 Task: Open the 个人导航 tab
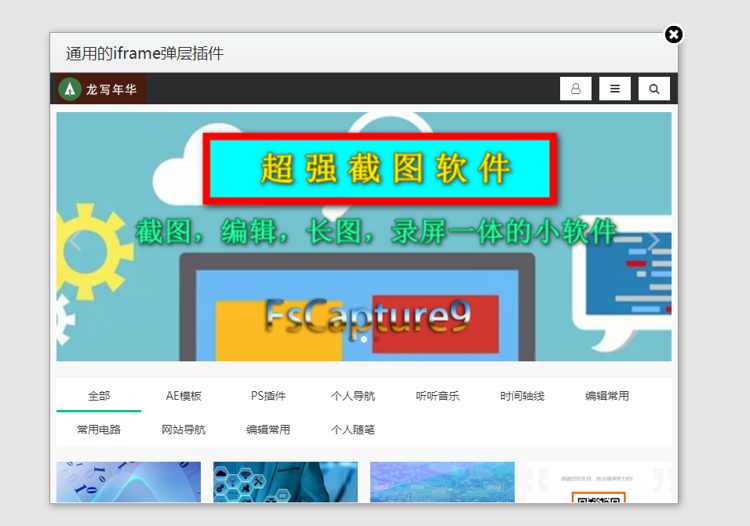[353, 396]
